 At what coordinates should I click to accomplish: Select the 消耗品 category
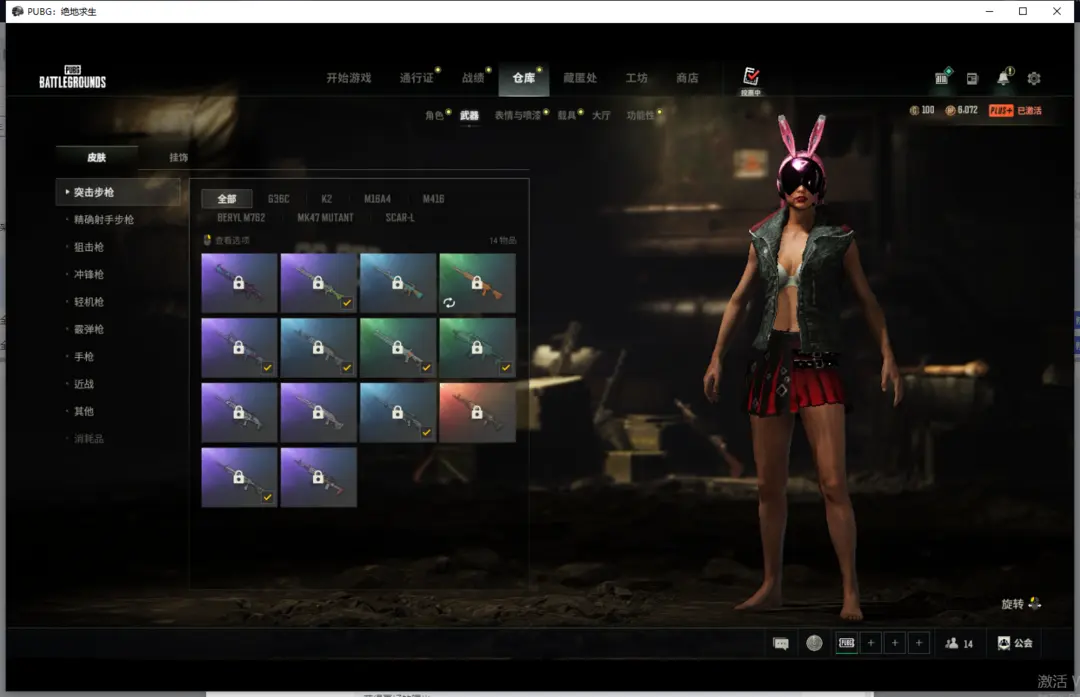click(x=89, y=439)
